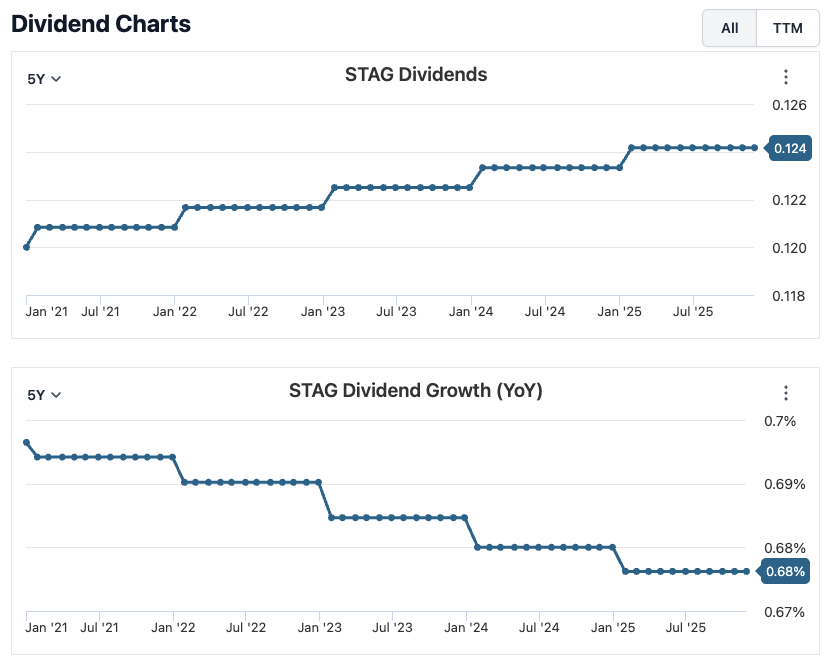The image size is (831, 662).
Task: Click the STAG Dividends chart title
Action: [416, 75]
